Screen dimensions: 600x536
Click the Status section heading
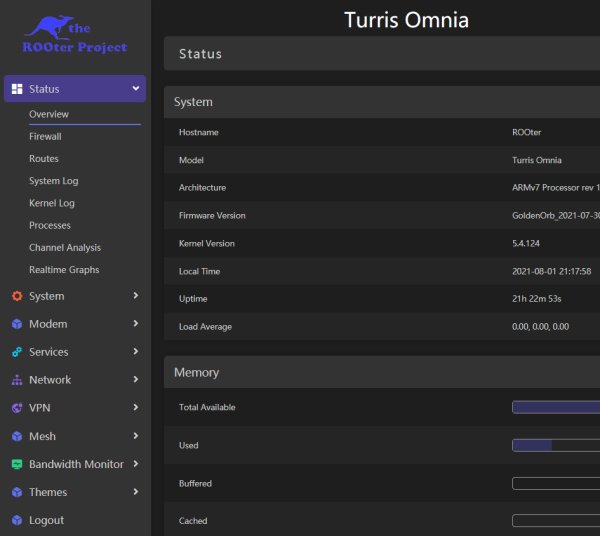pos(201,54)
